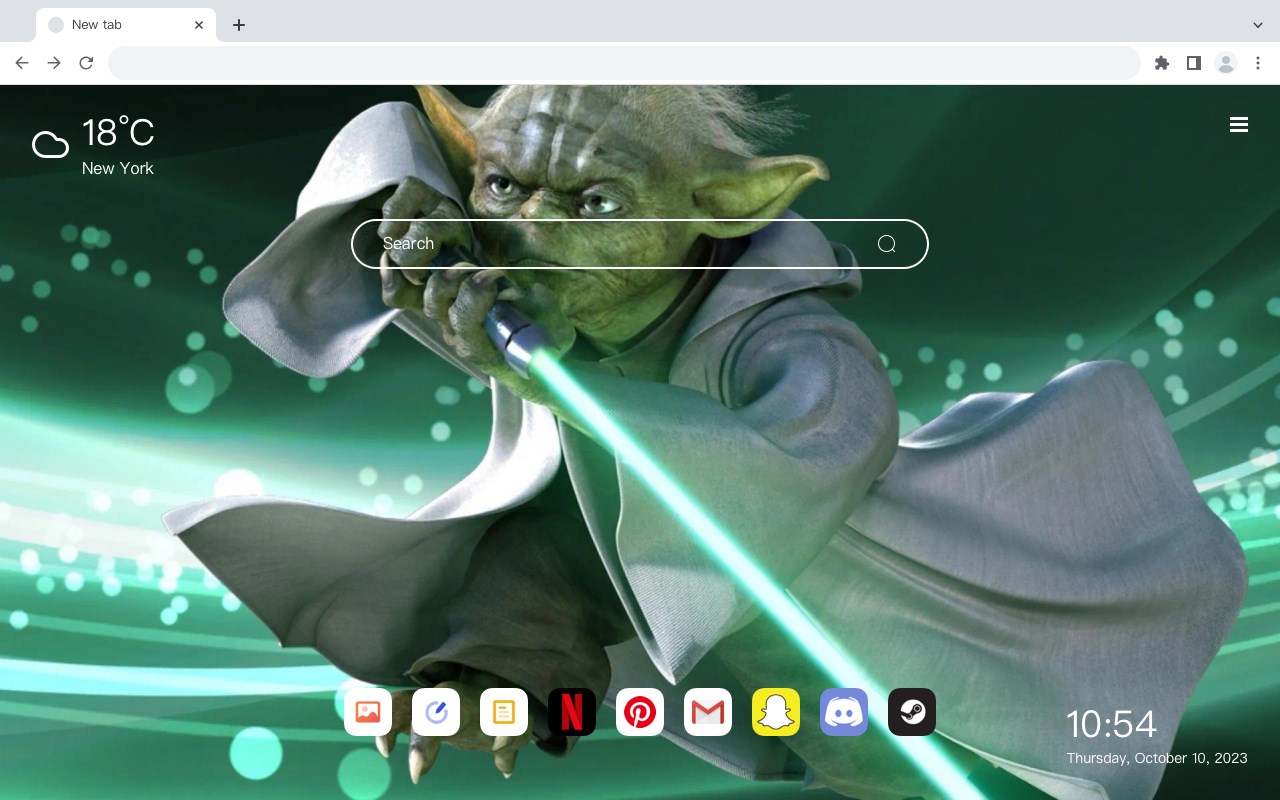Open the Steam shortcut

click(912, 712)
